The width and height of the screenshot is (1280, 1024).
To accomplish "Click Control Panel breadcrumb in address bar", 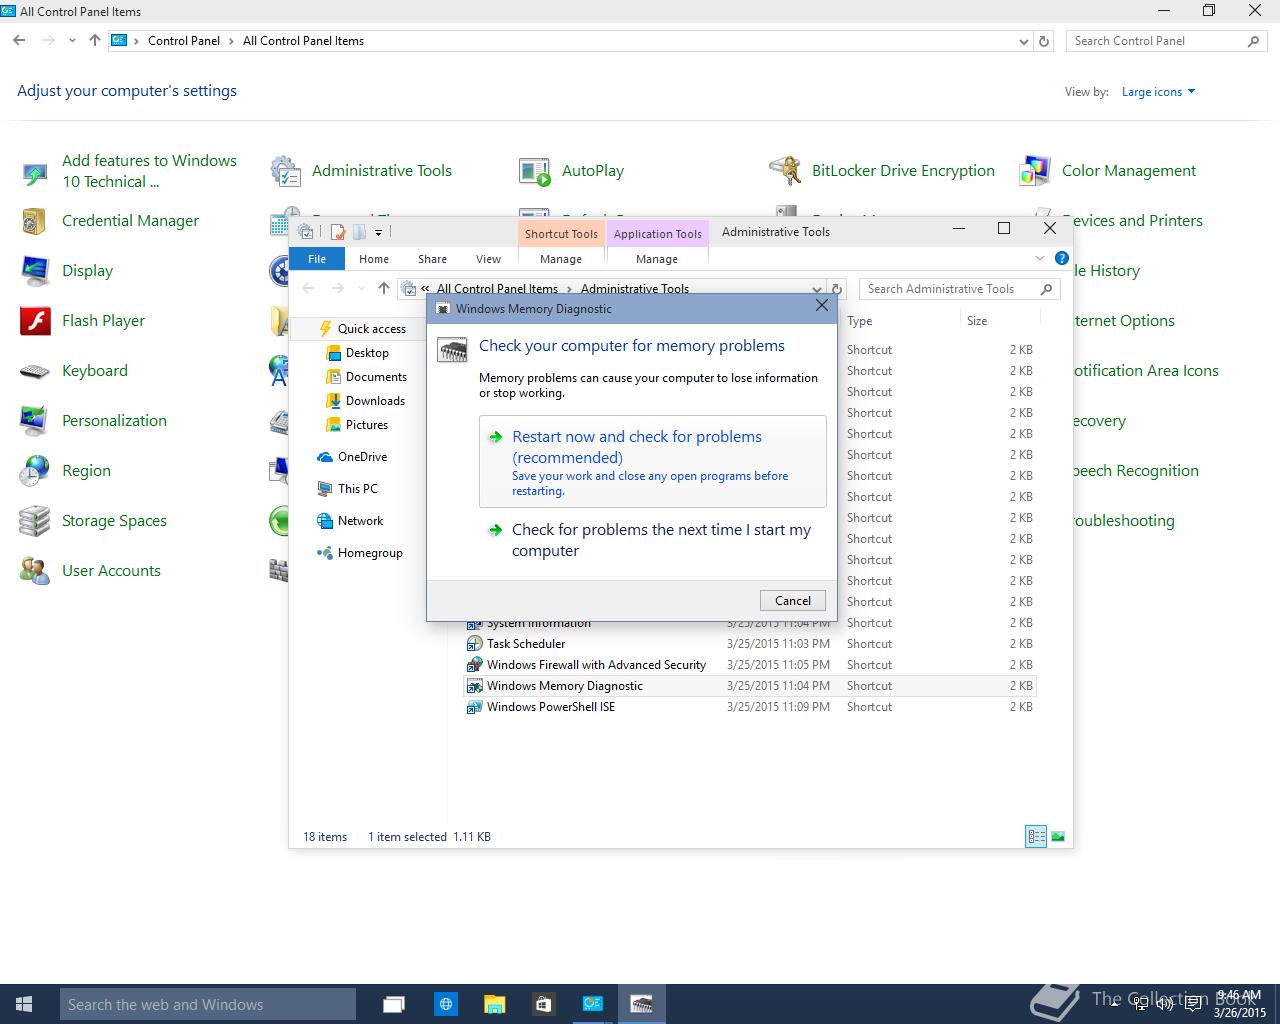I will (x=184, y=41).
